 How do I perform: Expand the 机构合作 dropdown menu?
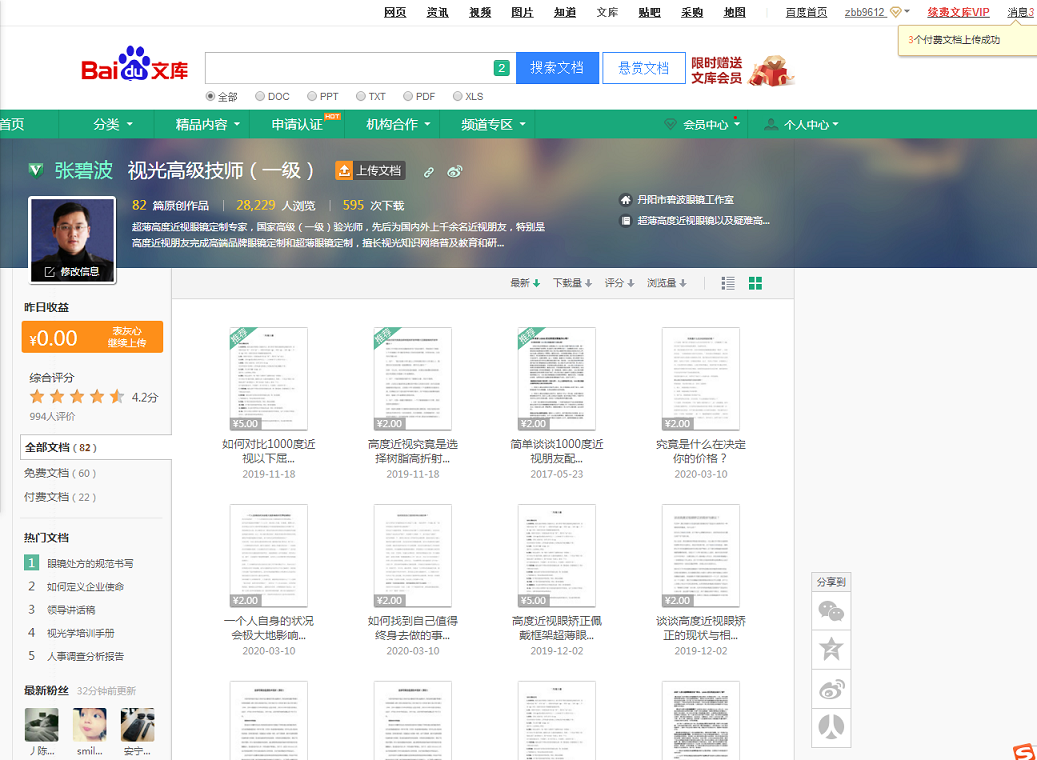click(x=398, y=124)
